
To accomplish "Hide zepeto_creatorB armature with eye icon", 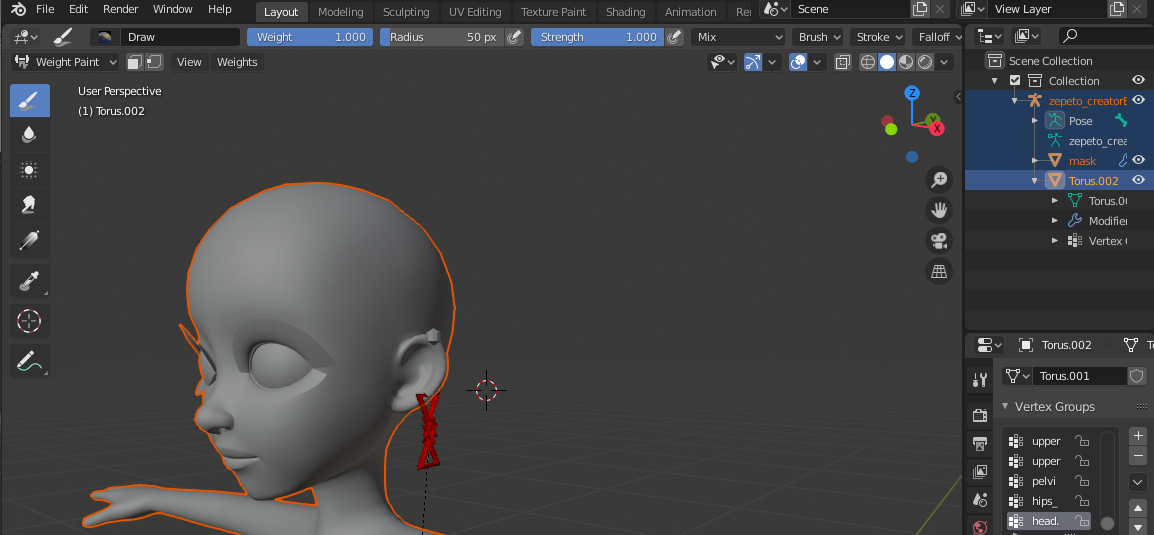I will click(x=1139, y=100).
